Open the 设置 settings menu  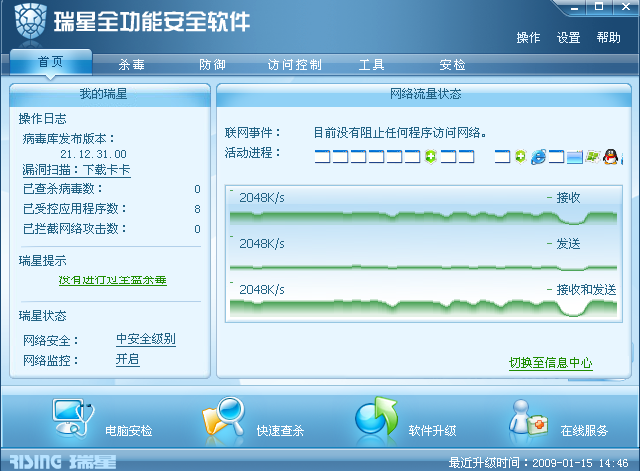569,38
